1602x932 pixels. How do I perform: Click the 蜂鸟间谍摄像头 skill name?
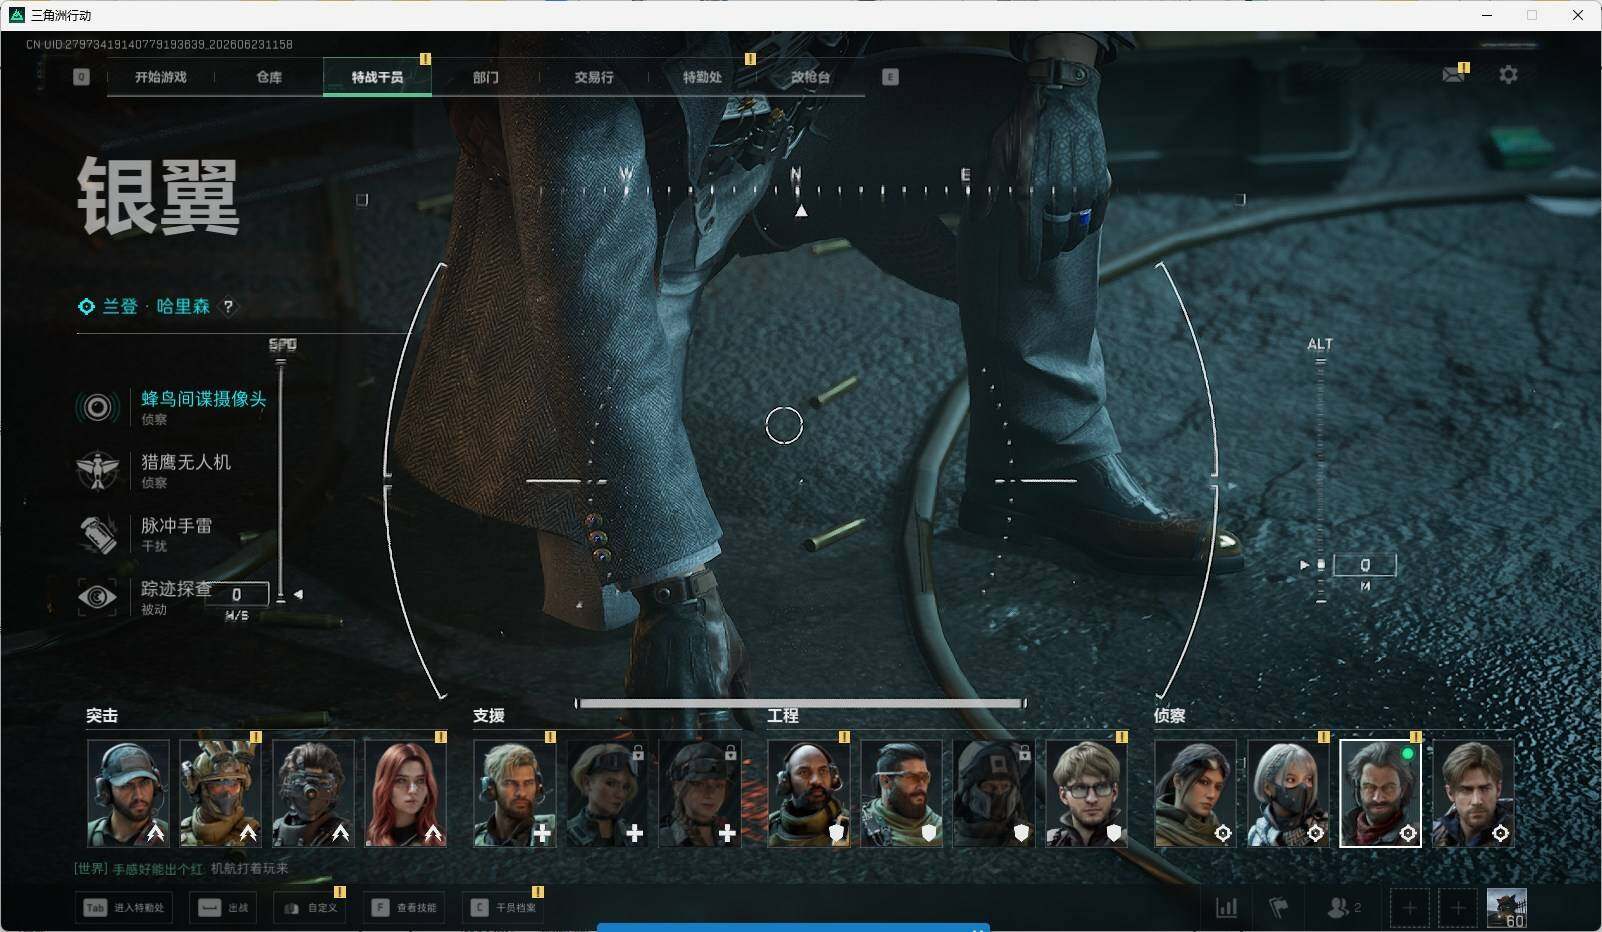[x=204, y=399]
